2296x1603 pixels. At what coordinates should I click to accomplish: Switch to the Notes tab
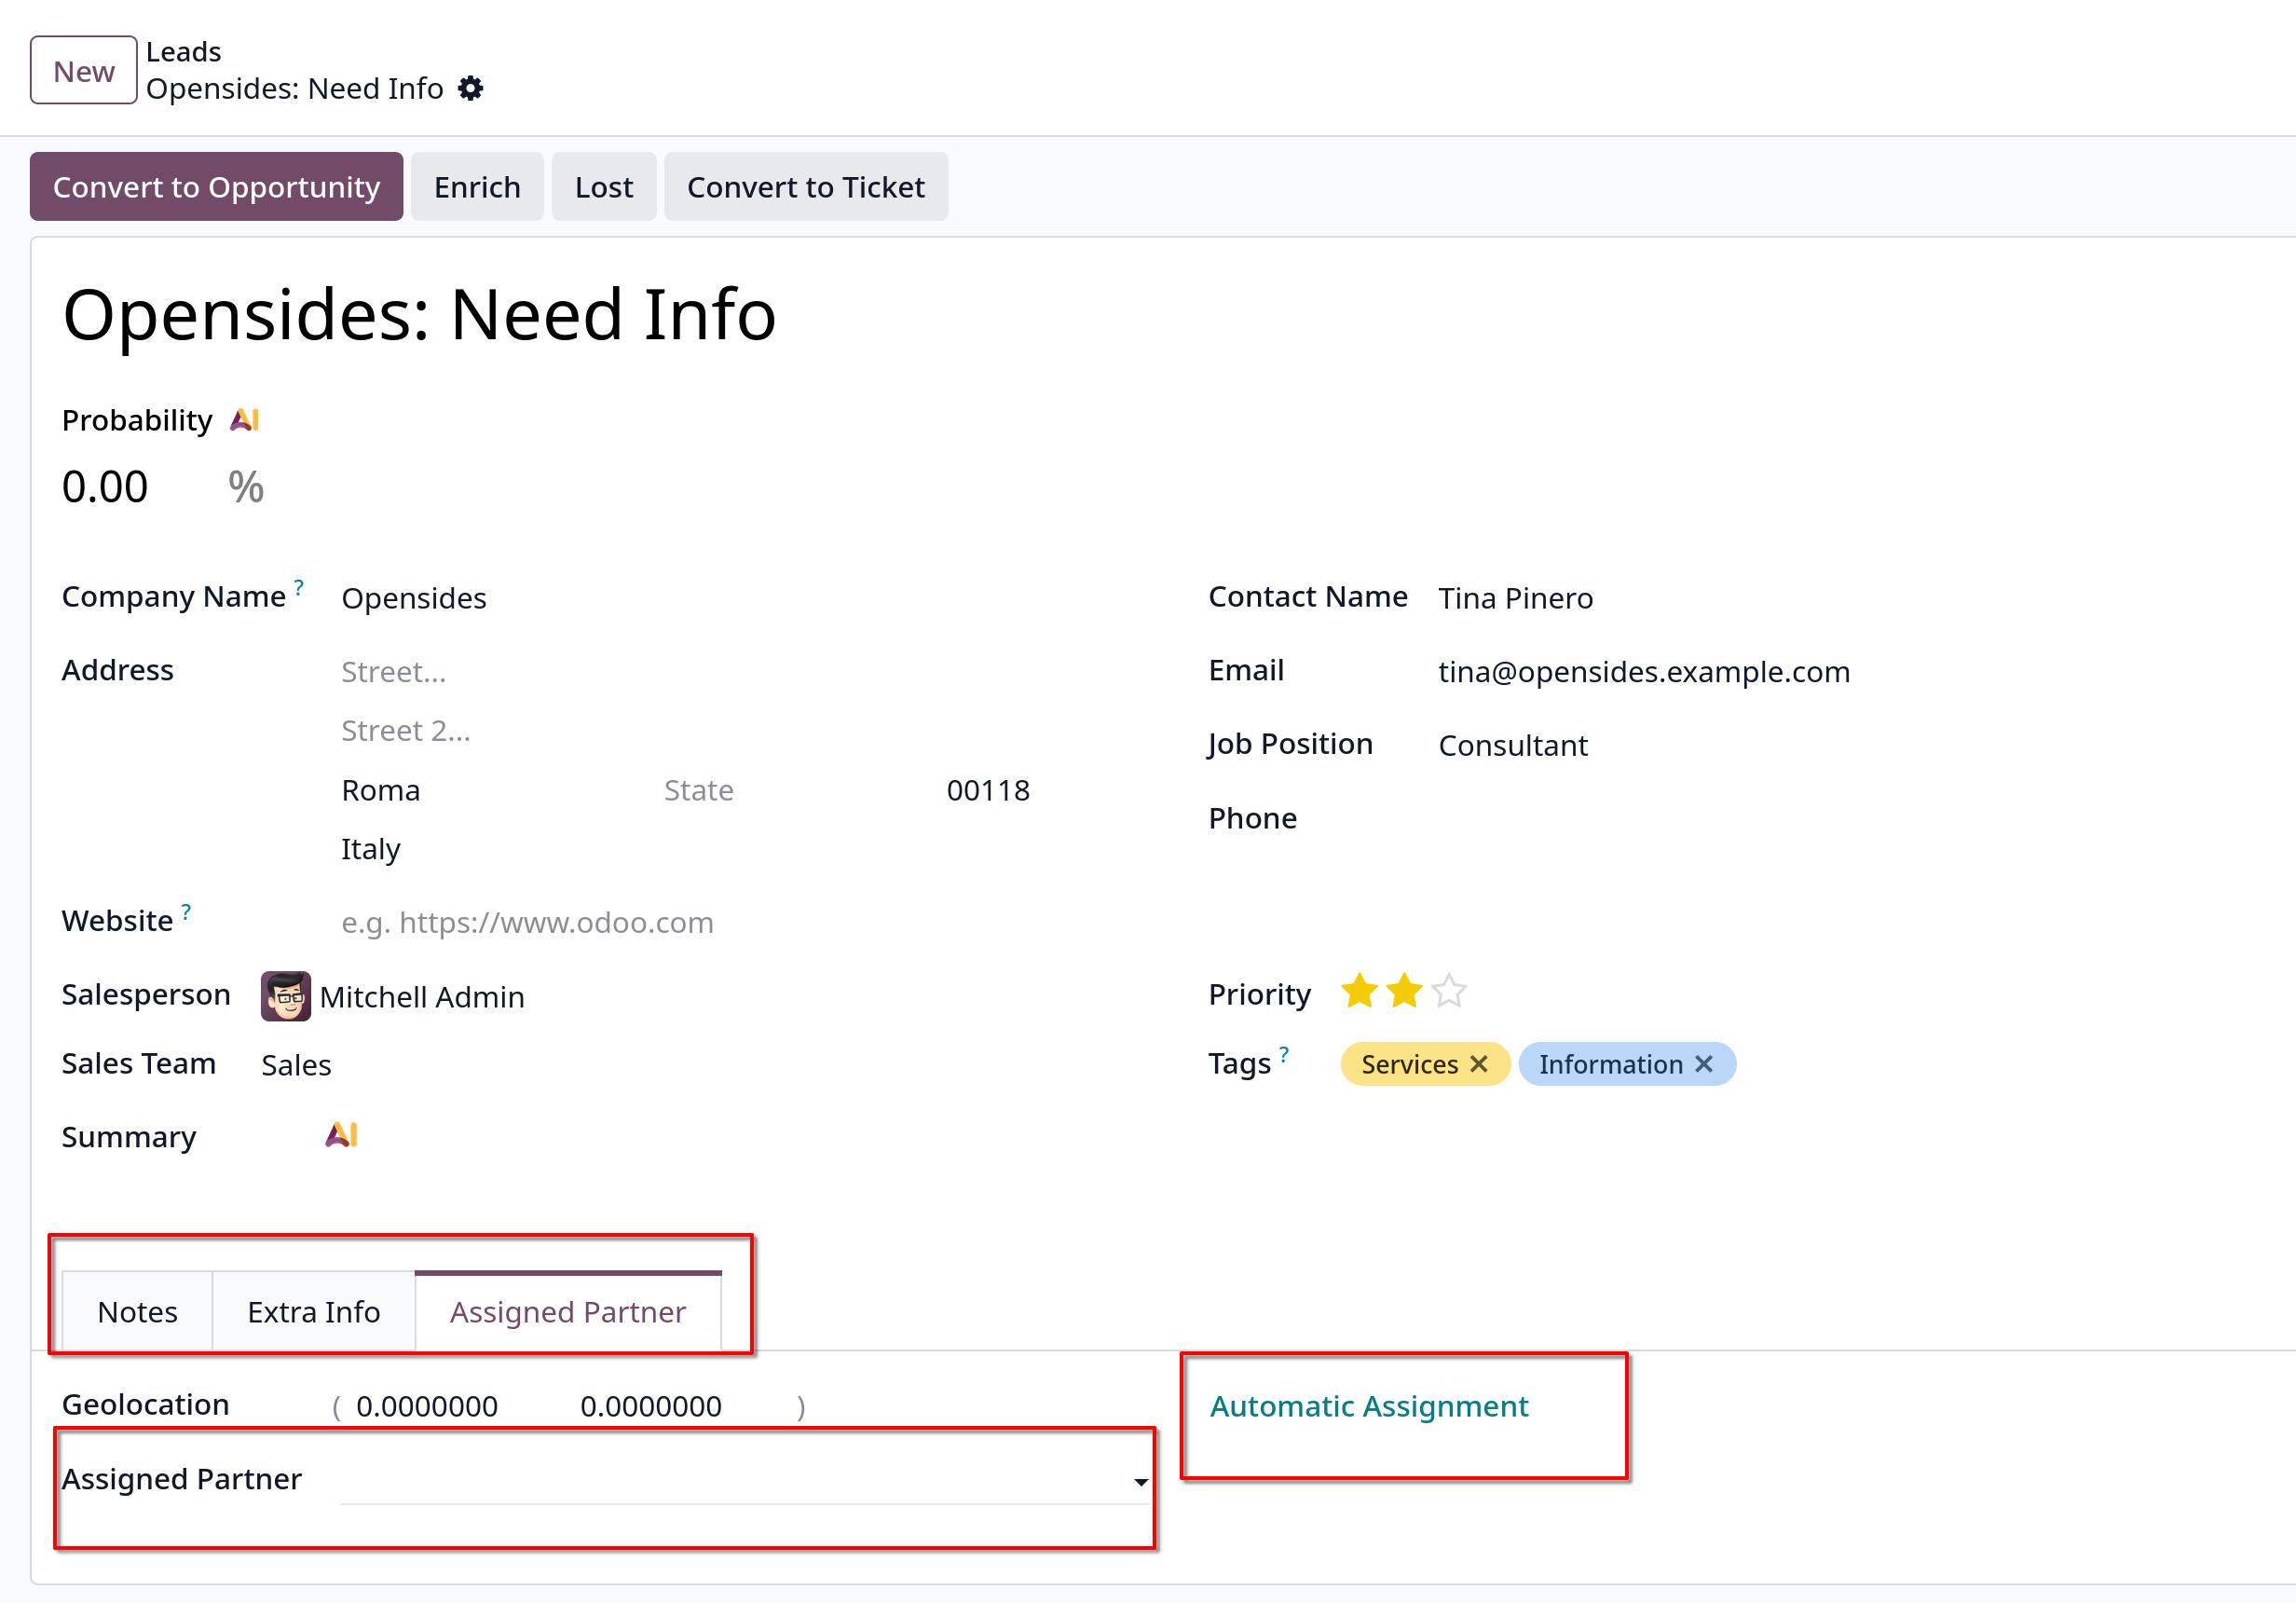(138, 1311)
